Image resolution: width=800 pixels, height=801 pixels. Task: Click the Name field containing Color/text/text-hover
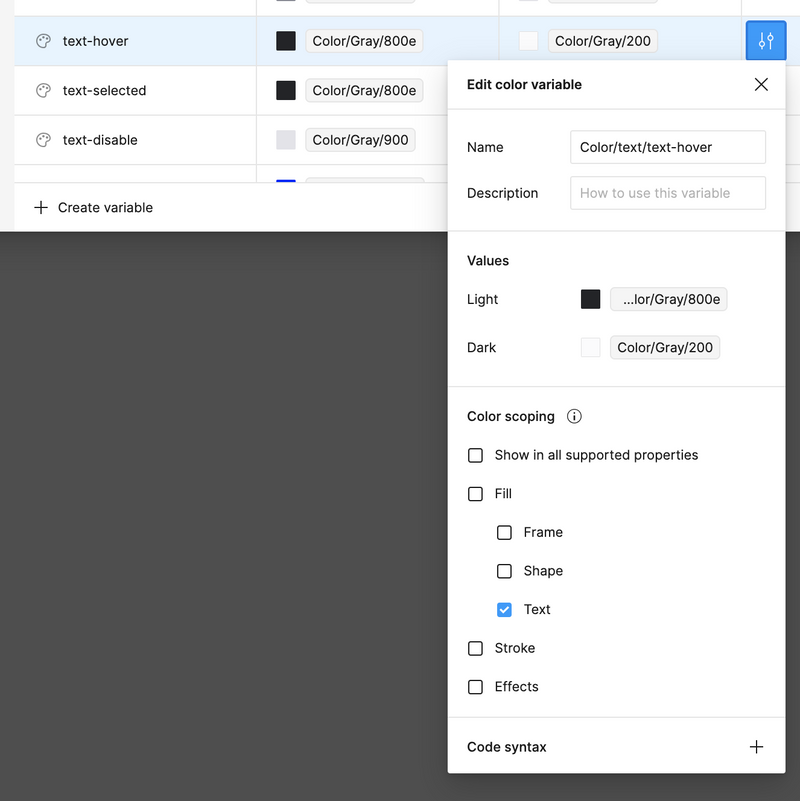(x=668, y=147)
